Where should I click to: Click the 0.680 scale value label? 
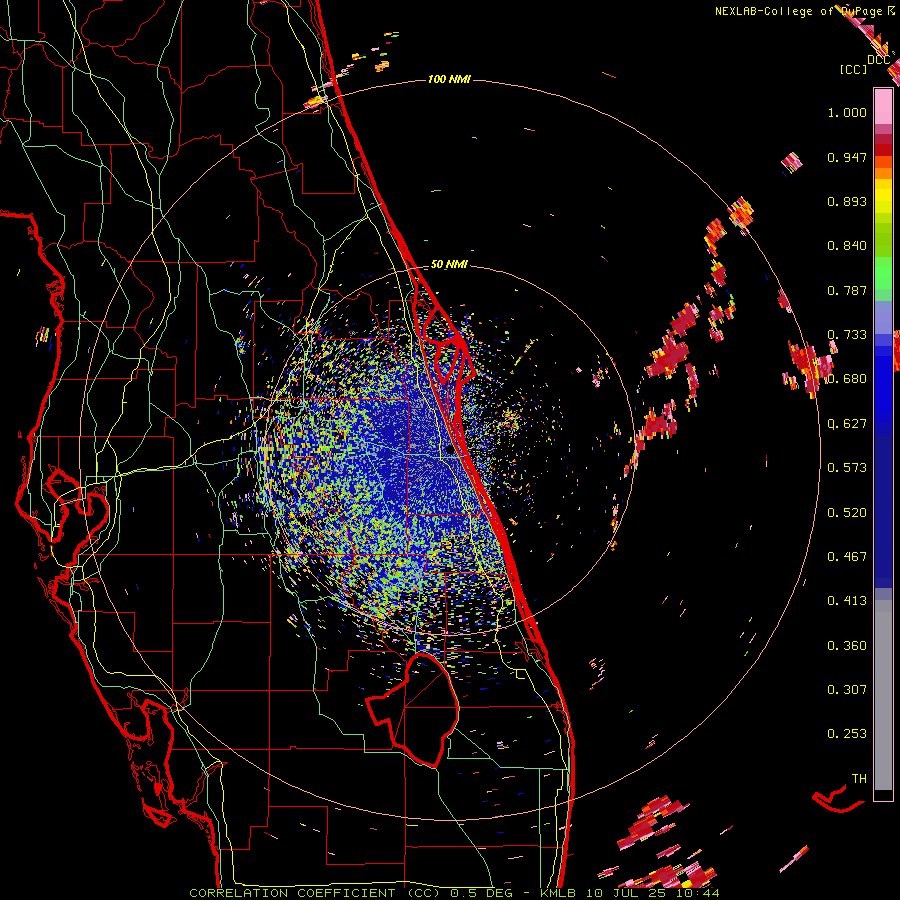point(847,379)
